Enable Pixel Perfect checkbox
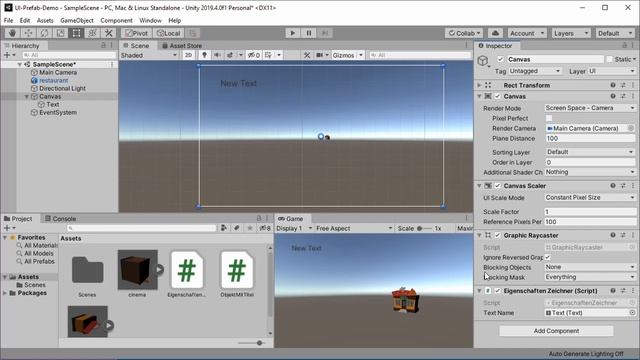The height and width of the screenshot is (360, 640). pos(549,118)
